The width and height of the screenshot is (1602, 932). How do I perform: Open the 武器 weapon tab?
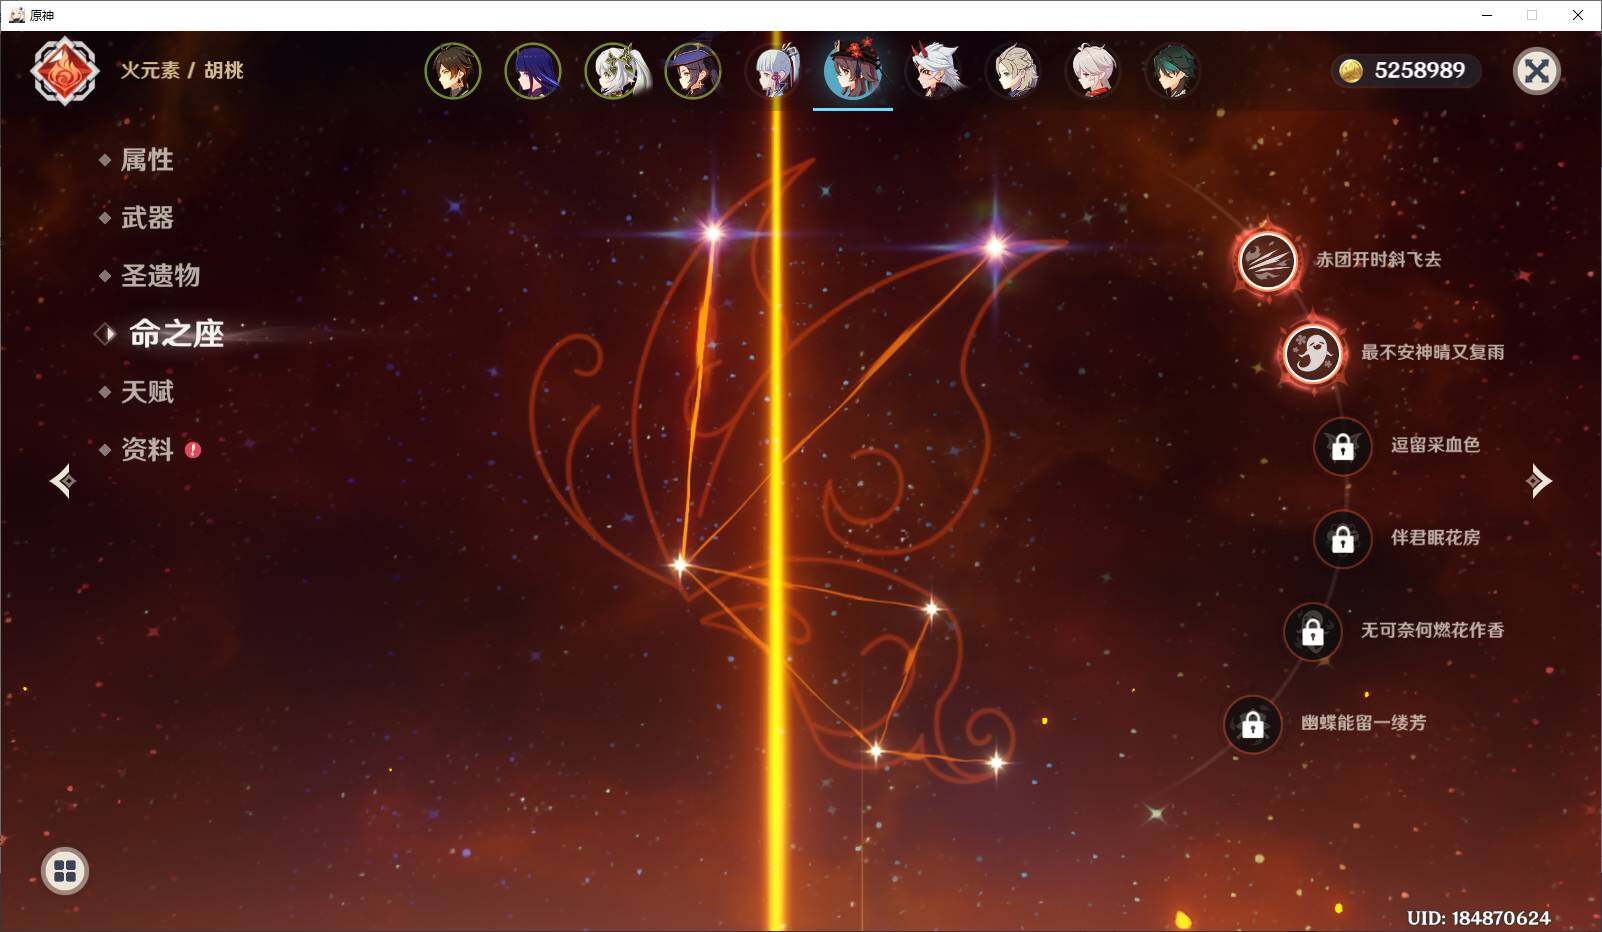point(147,218)
